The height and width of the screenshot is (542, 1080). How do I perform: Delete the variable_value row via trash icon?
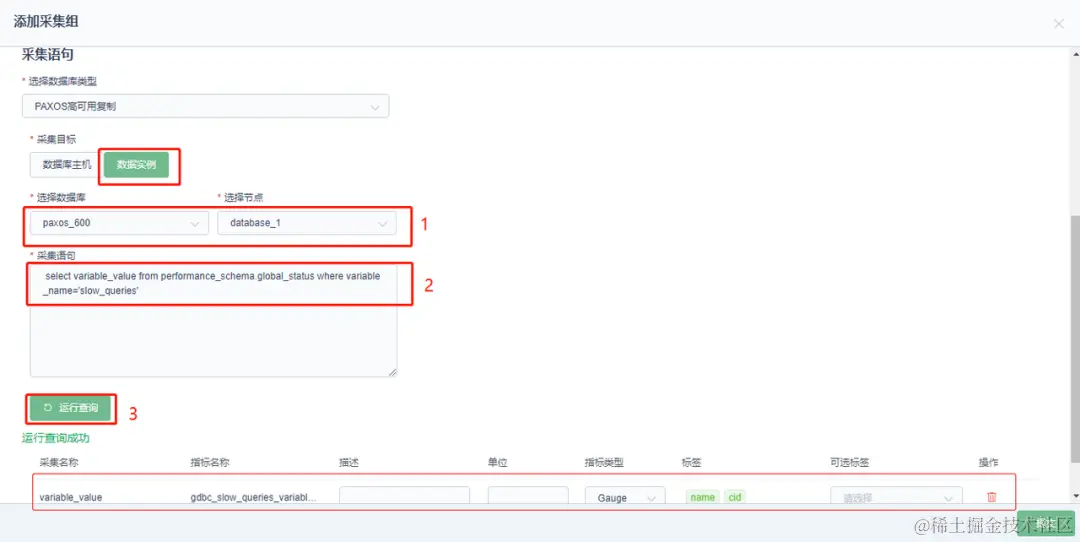click(x=991, y=497)
